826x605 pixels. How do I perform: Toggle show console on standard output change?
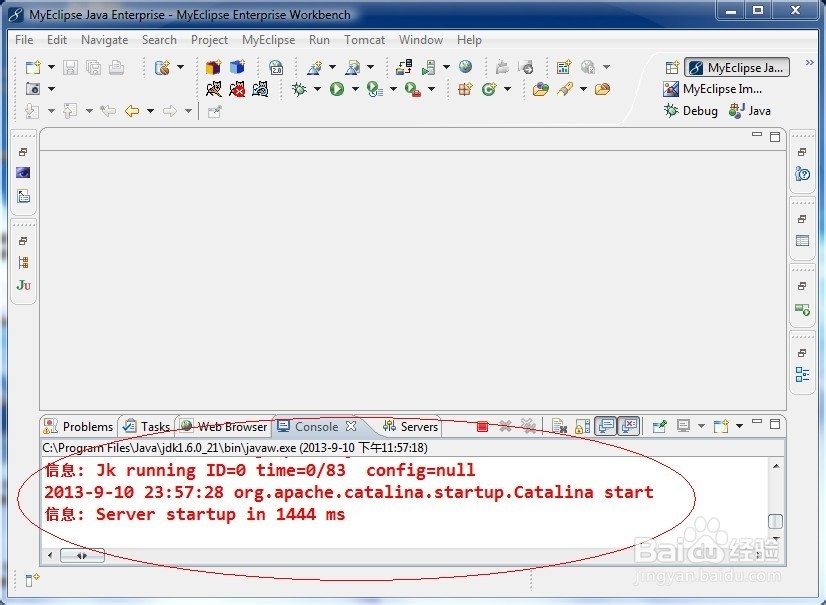pyautogui.click(x=606, y=426)
